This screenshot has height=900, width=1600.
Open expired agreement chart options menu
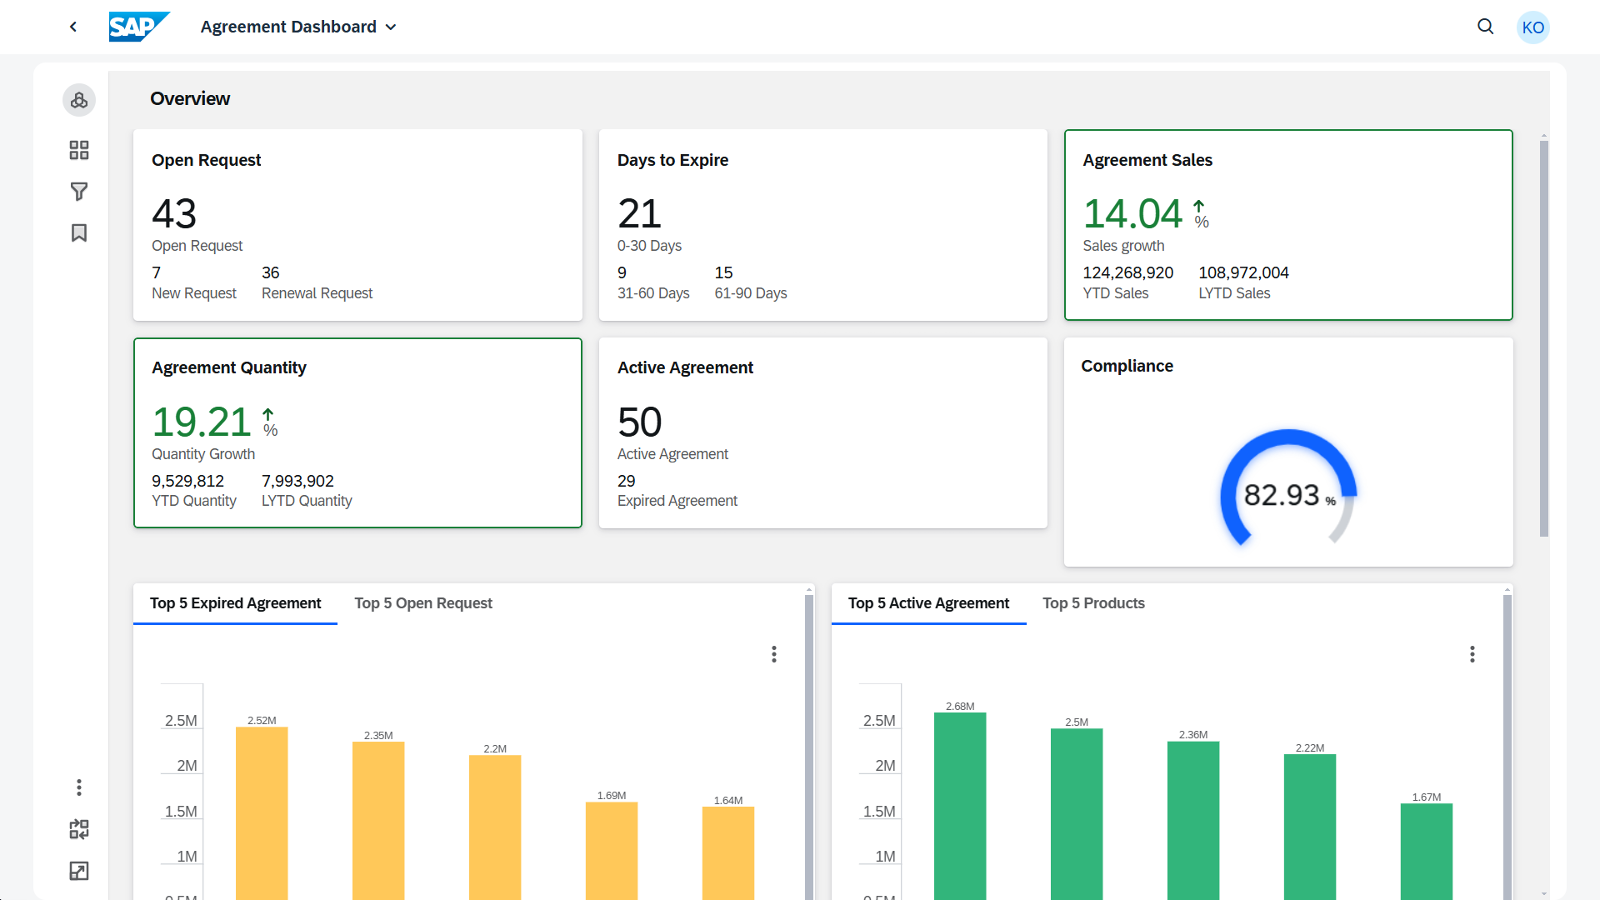pyautogui.click(x=774, y=654)
